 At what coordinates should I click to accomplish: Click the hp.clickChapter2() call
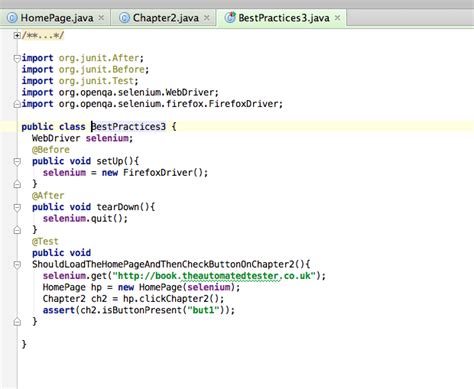click(x=171, y=299)
